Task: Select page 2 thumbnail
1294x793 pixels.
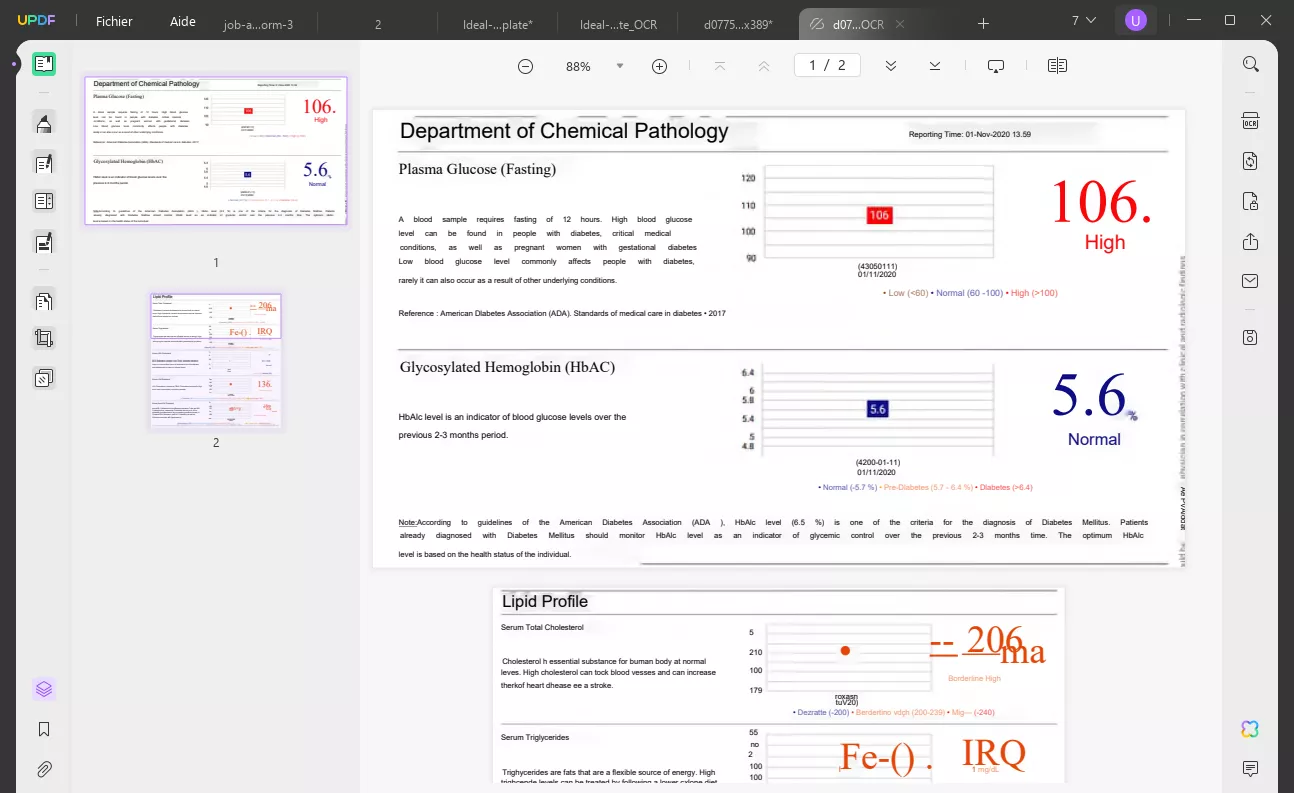Action: point(216,361)
